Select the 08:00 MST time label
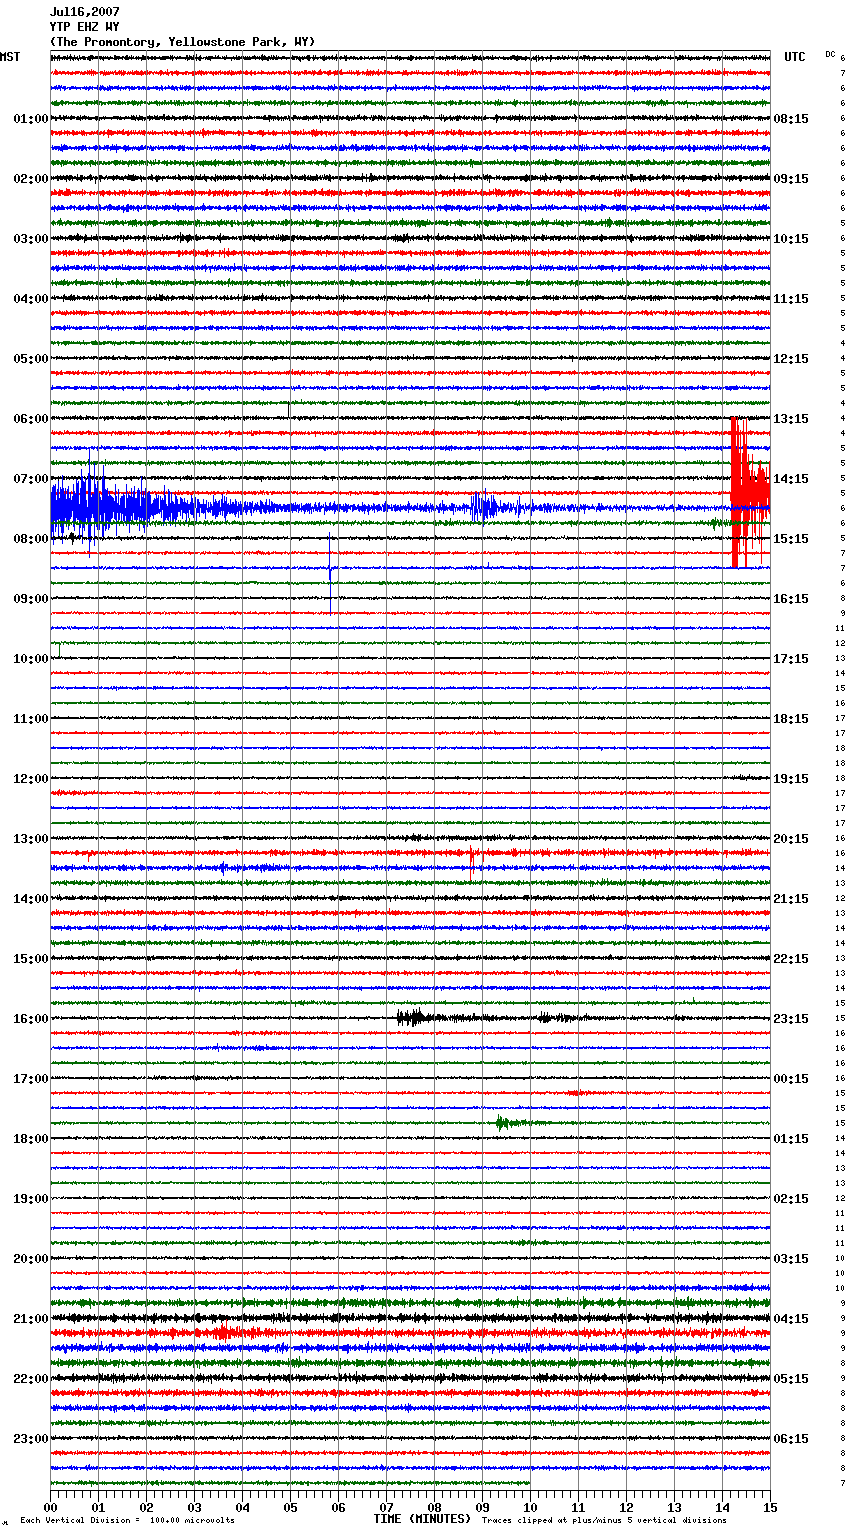850x1534 pixels. pyautogui.click(x=31, y=539)
